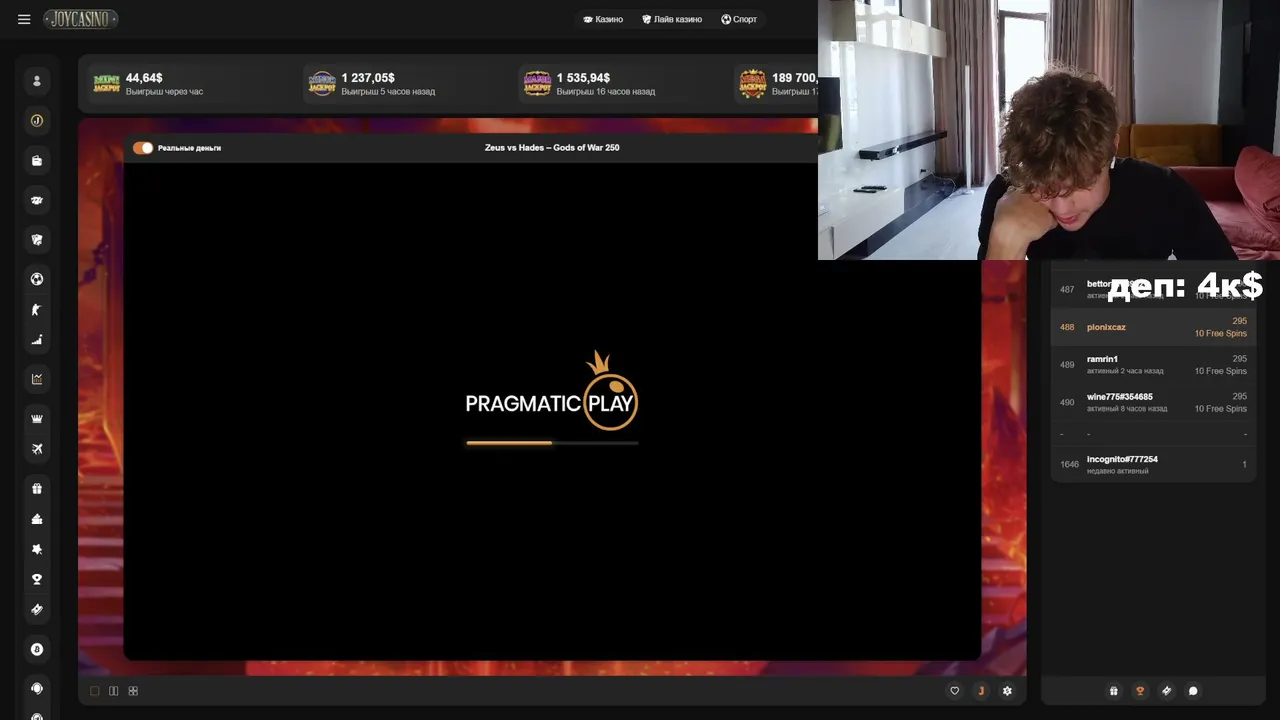The width and height of the screenshot is (1280, 720).
Task: Open the playing cards sidebar icon
Action: [37, 240]
